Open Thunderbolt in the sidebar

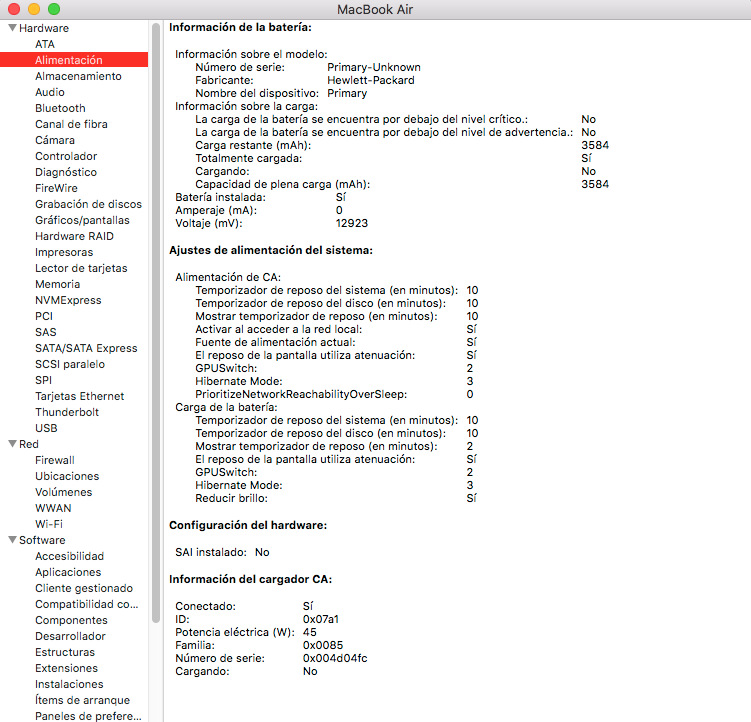point(67,412)
